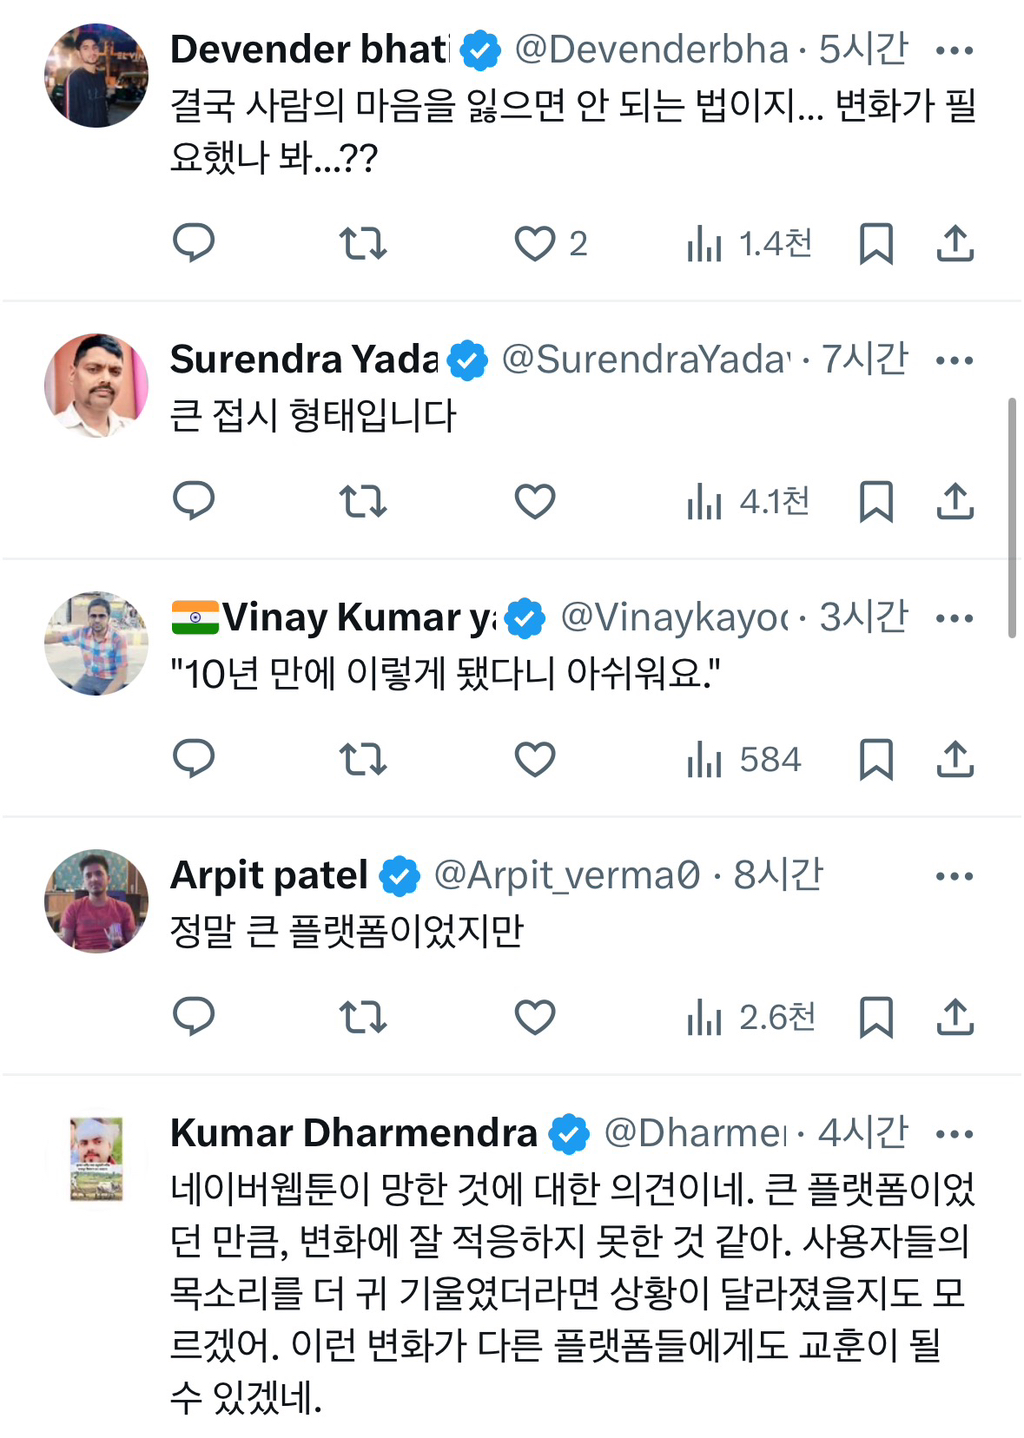This screenshot has width=1024, height=1438.
Task: Retweet Vinay Kumar's tweet
Action: point(362,759)
